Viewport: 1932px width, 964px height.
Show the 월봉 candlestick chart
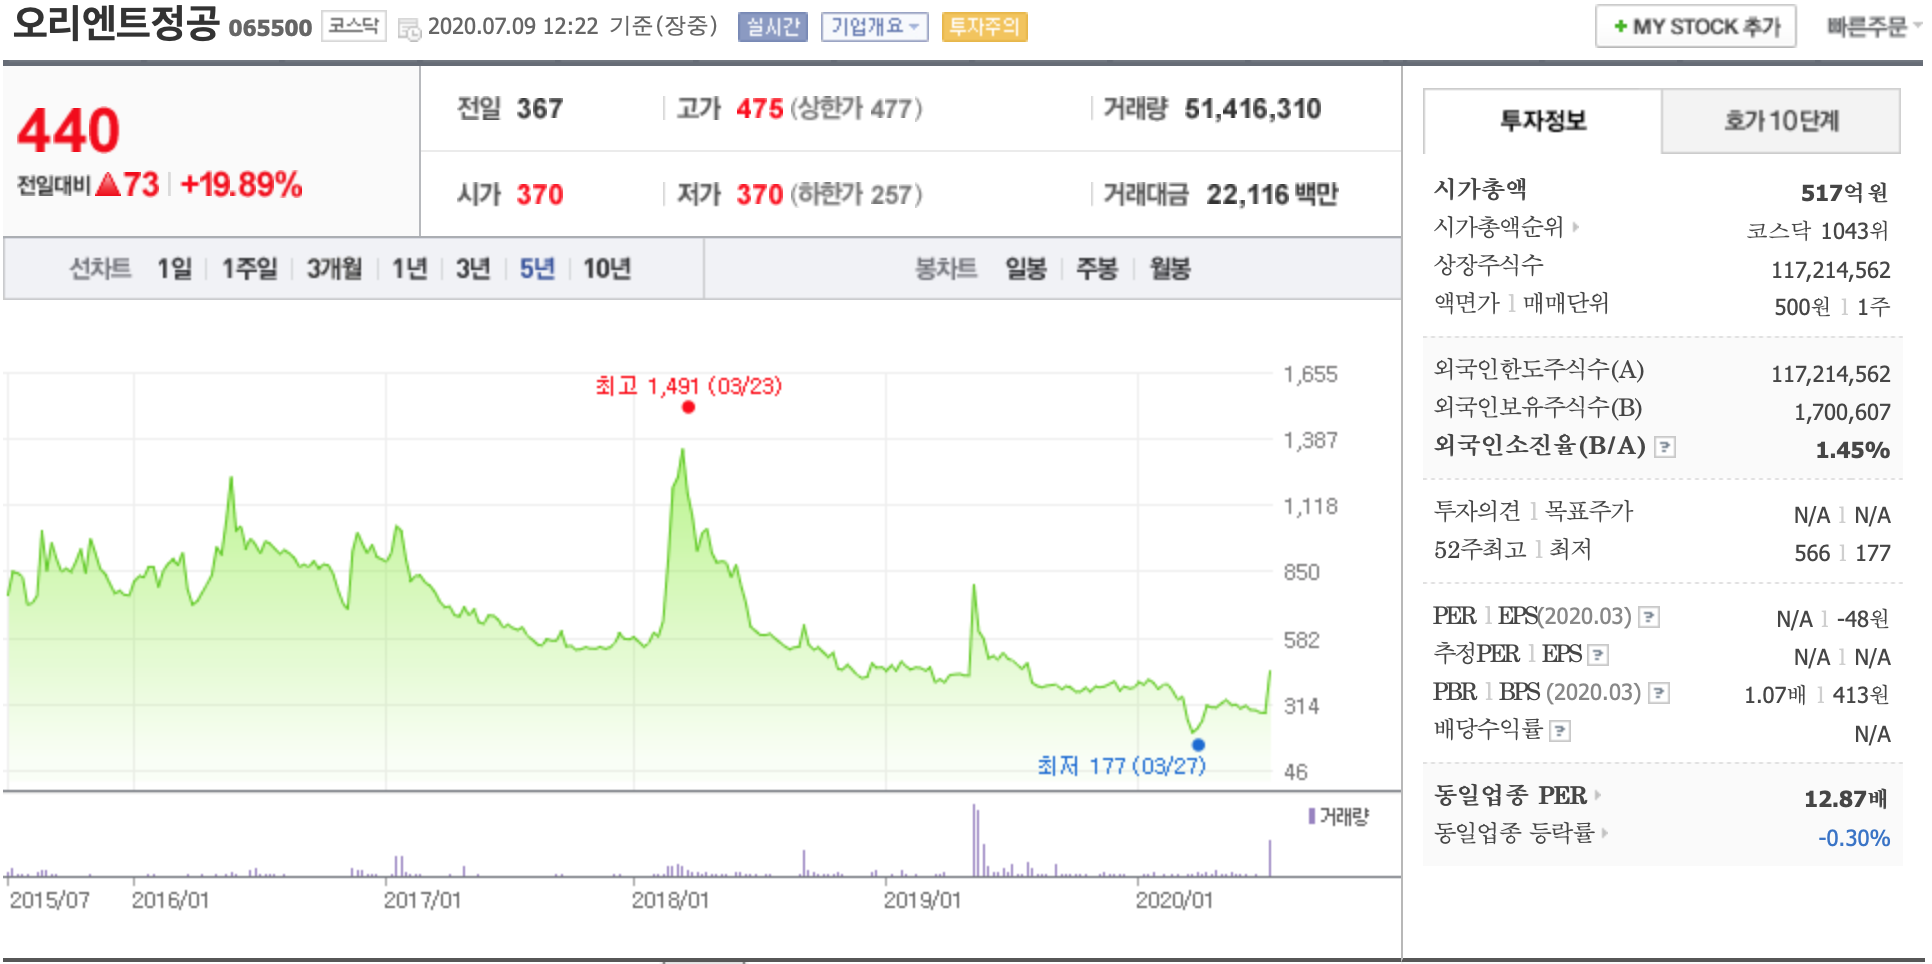click(1170, 268)
